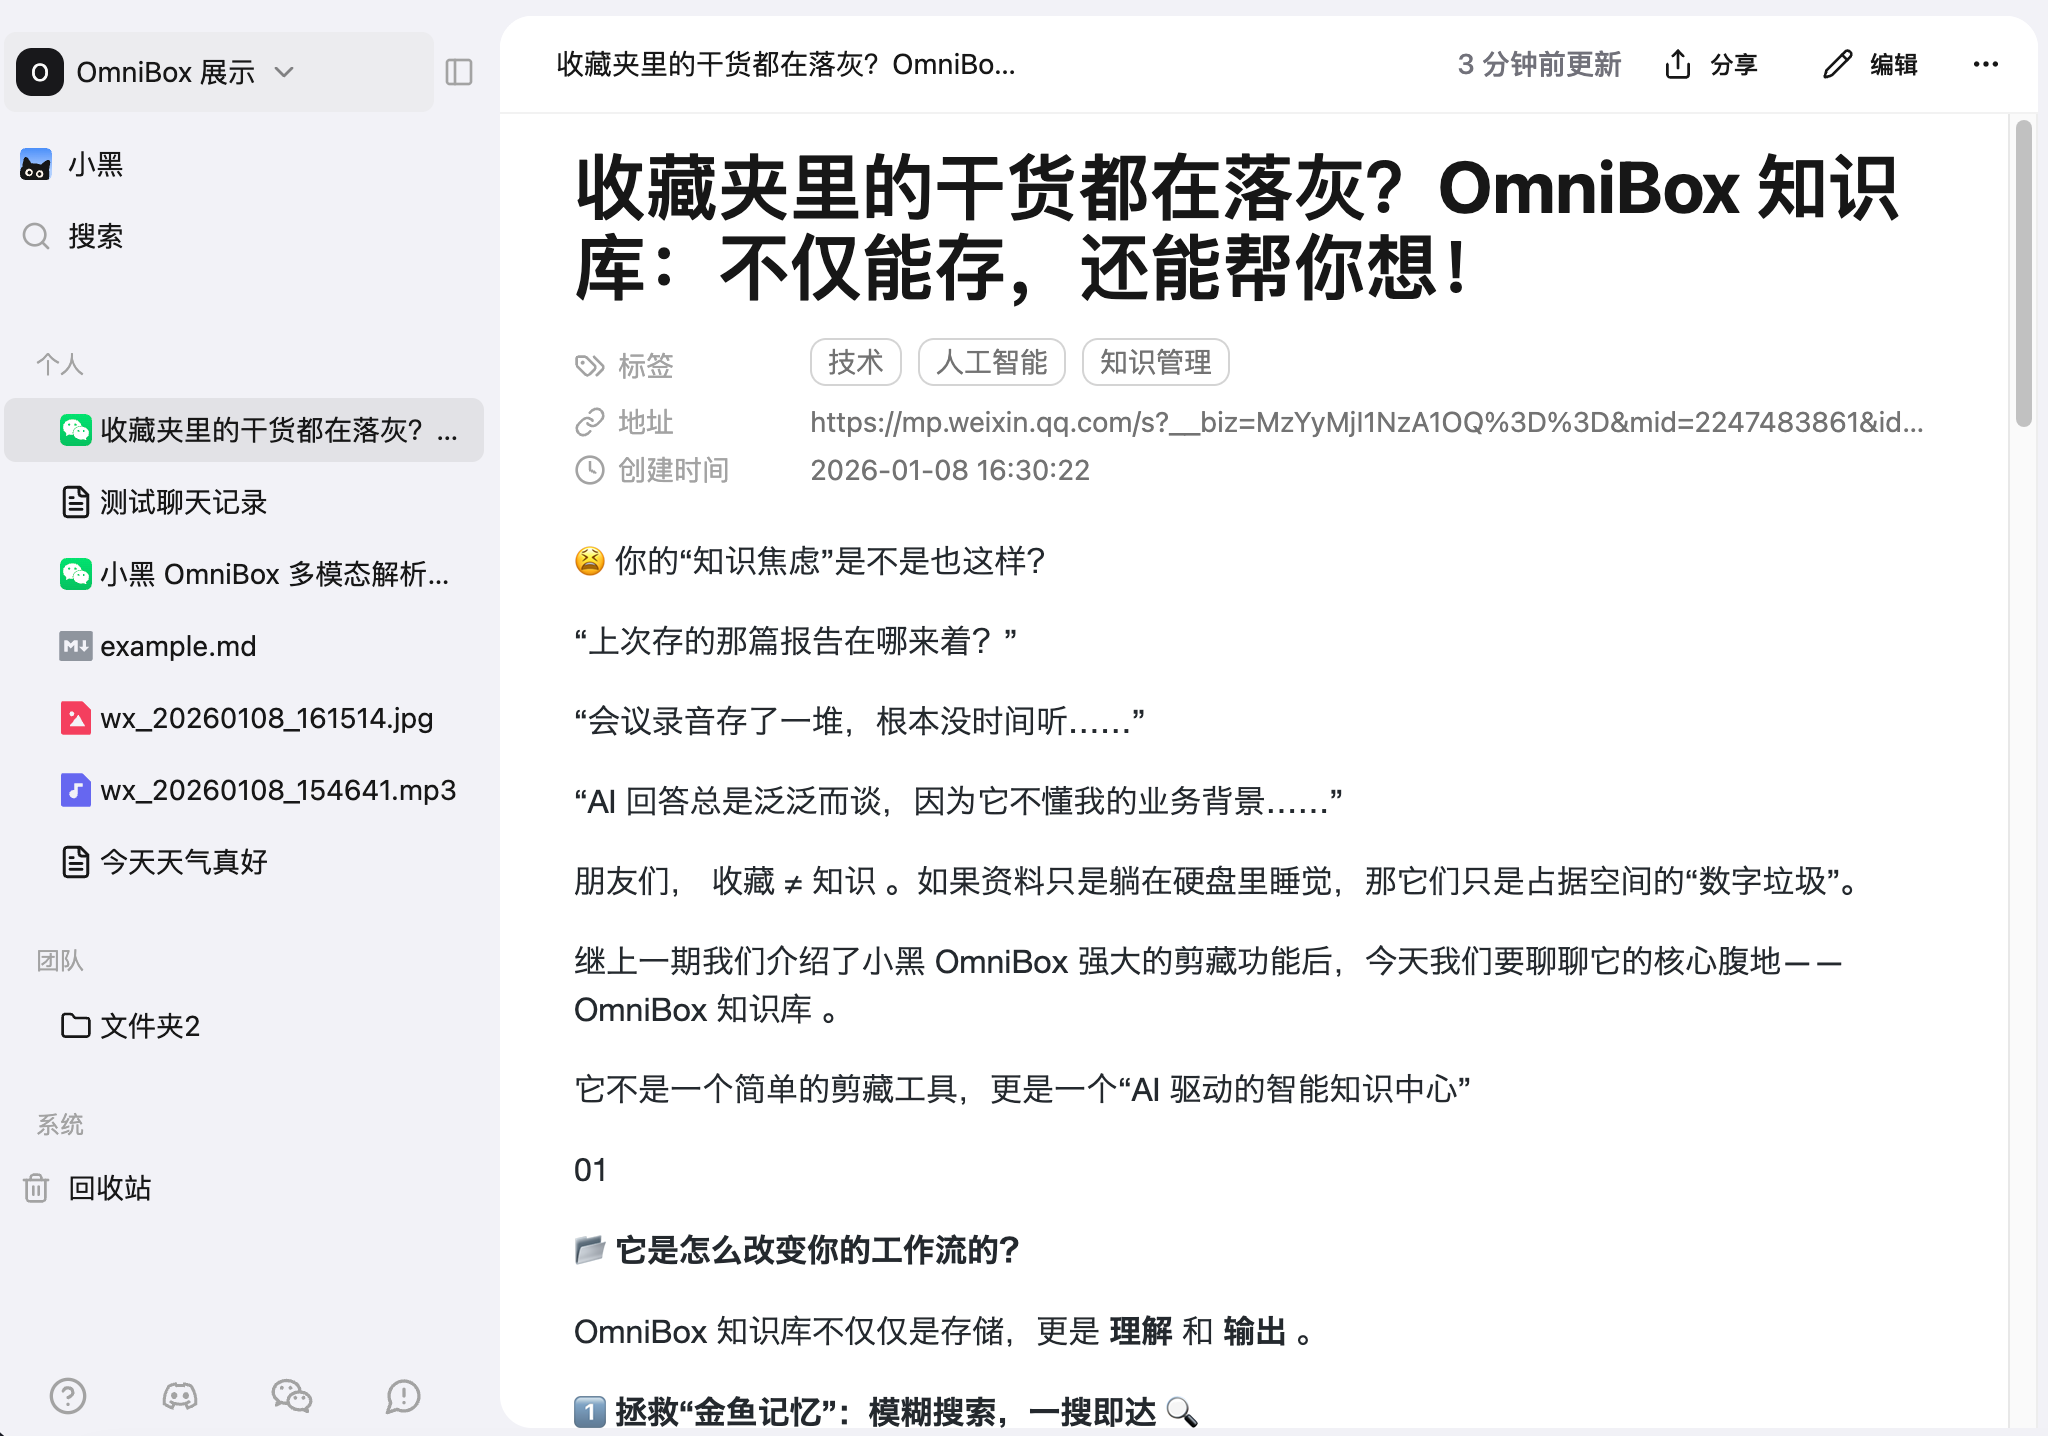Open wx_20260108_161514.jpg image file
Viewport: 2048px width, 1436px height.
click(x=266, y=718)
